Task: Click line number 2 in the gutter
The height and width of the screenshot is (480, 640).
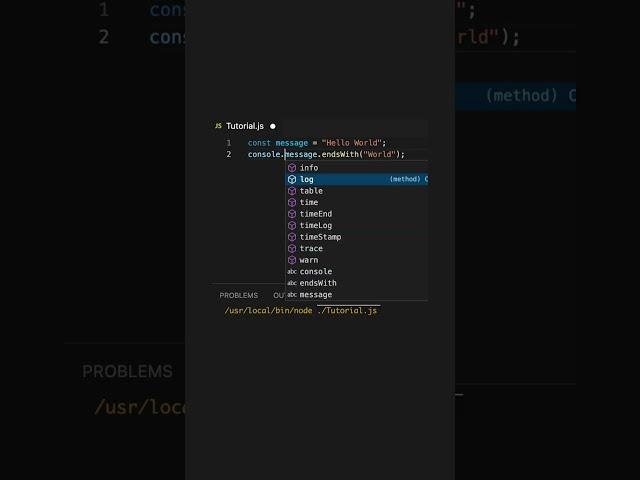Action: (229, 154)
